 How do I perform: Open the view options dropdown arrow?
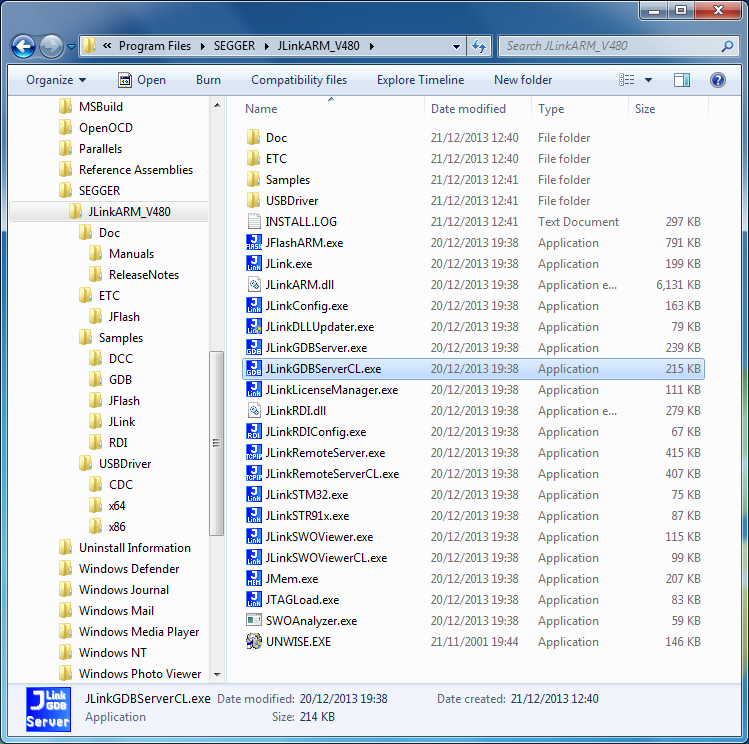tap(648, 80)
